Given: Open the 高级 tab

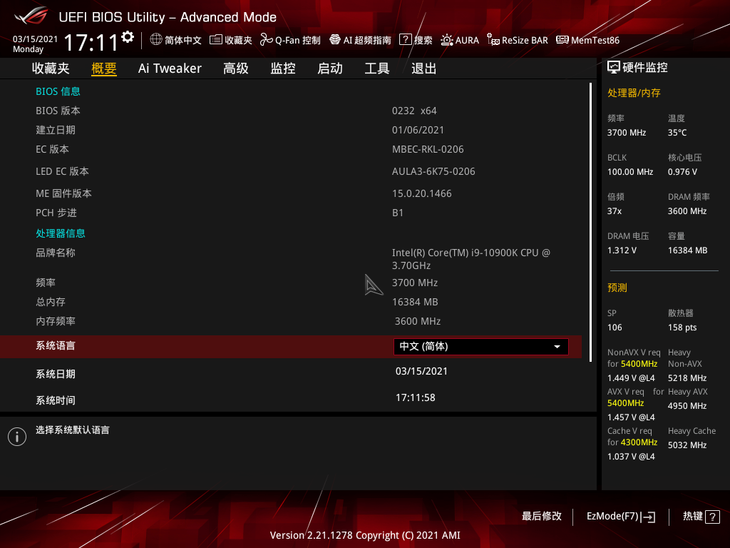Looking at the screenshot, I should point(236,69).
